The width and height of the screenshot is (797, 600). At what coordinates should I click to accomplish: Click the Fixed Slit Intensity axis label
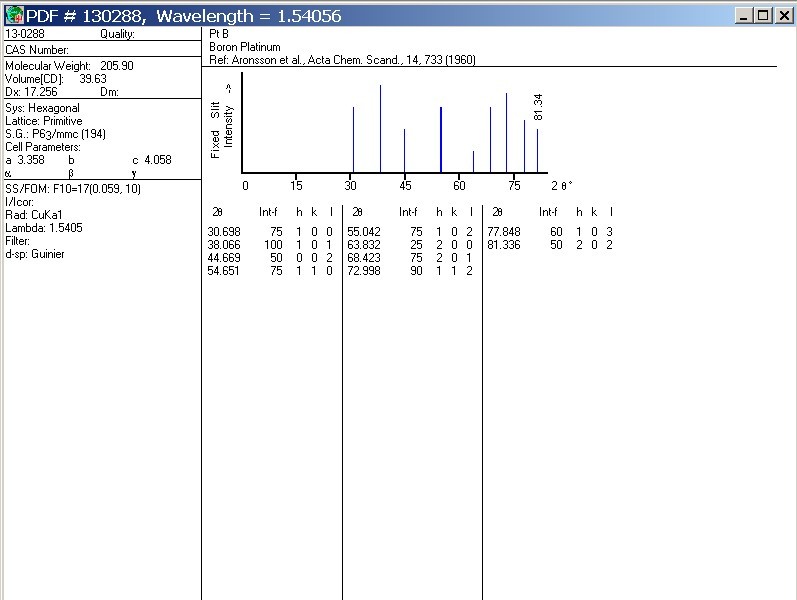coord(222,122)
